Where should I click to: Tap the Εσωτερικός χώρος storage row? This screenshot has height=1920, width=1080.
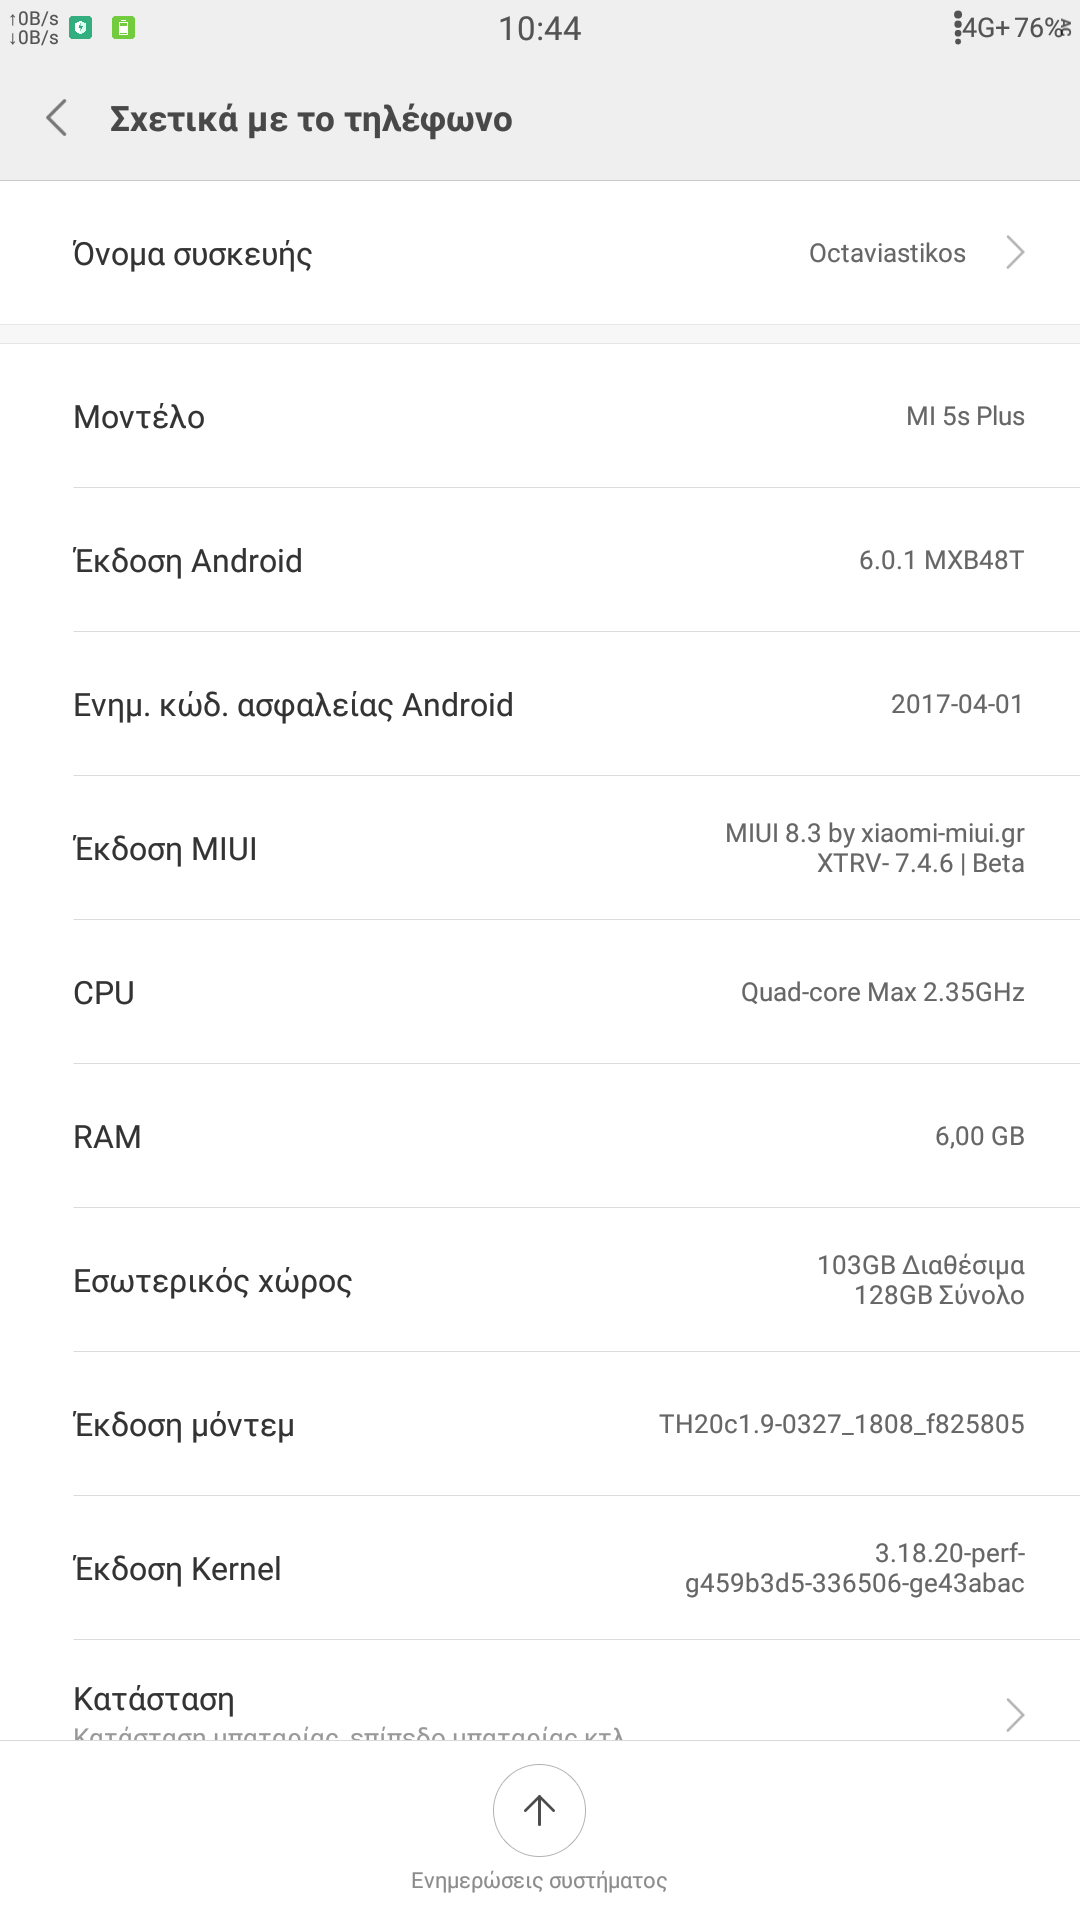click(540, 1280)
